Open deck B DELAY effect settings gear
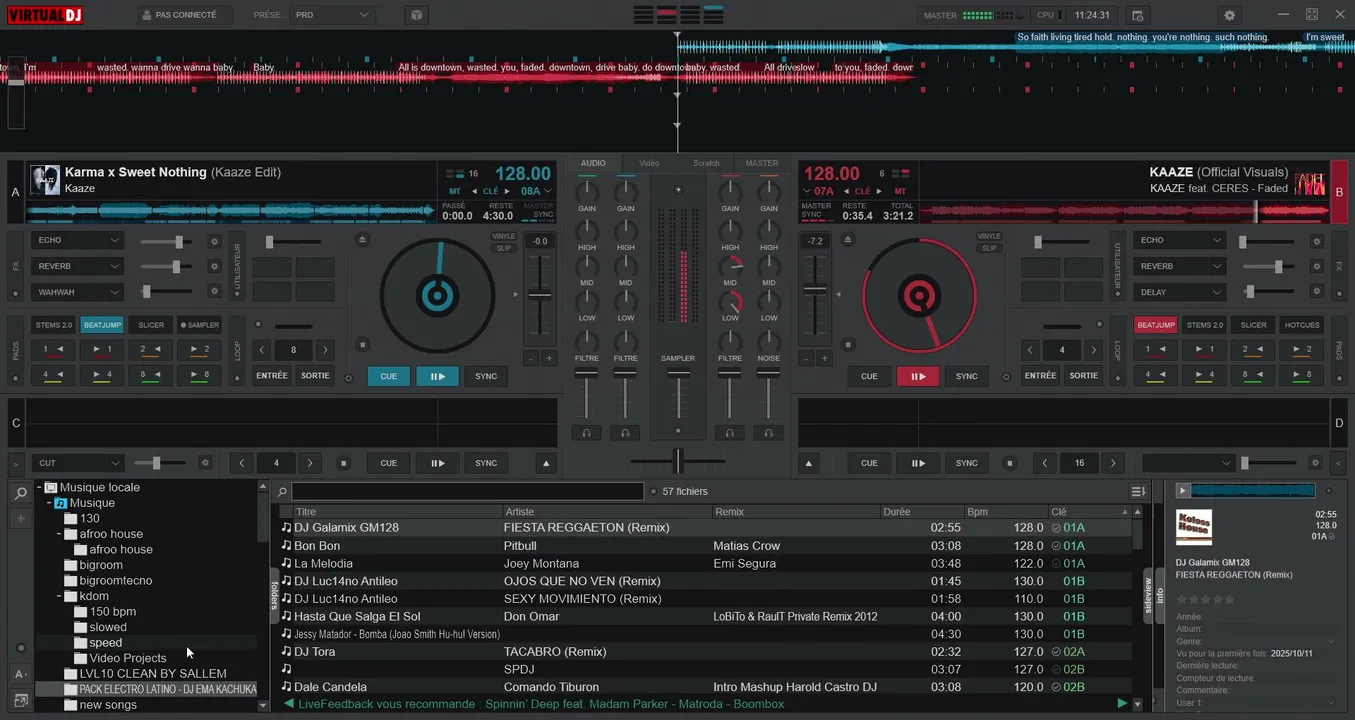Image resolution: width=1355 pixels, height=720 pixels. coord(1317,291)
